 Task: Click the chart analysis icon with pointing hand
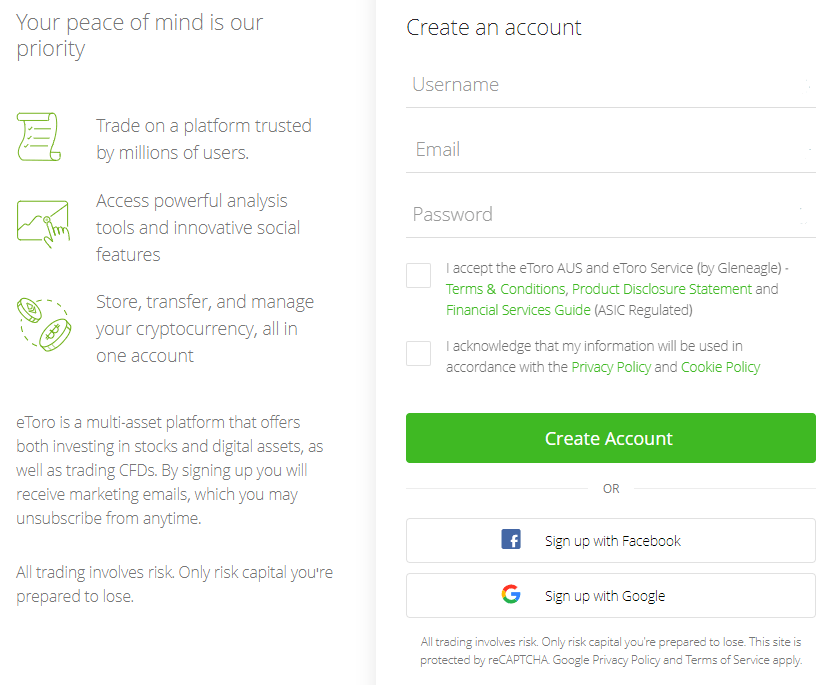[x=43, y=224]
